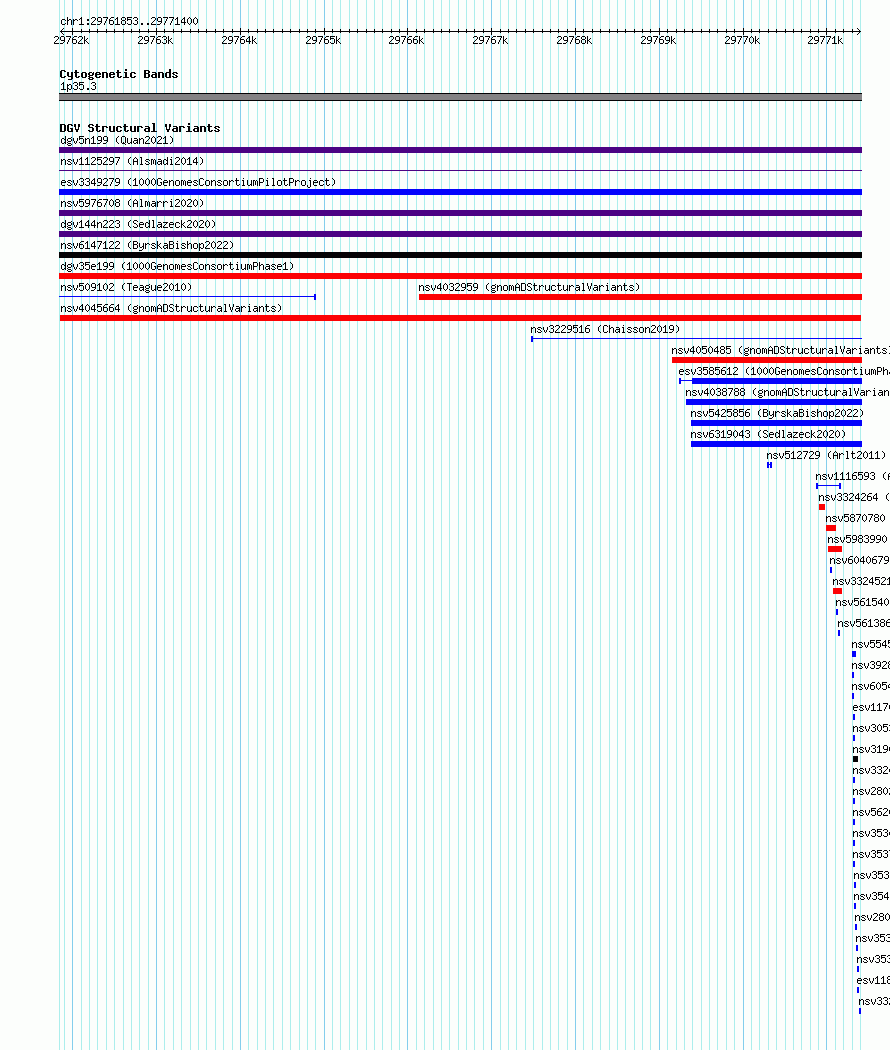
Task: Open variant nsv5870780 label
Action: pos(855,518)
